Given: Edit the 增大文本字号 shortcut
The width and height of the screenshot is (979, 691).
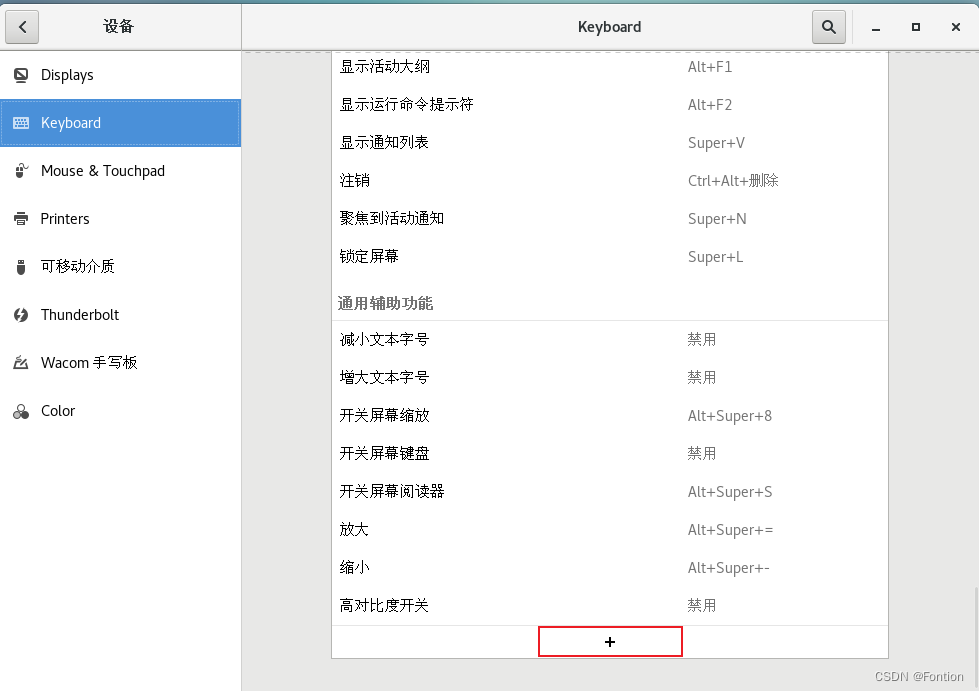Looking at the screenshot, I should click(609, 378).
